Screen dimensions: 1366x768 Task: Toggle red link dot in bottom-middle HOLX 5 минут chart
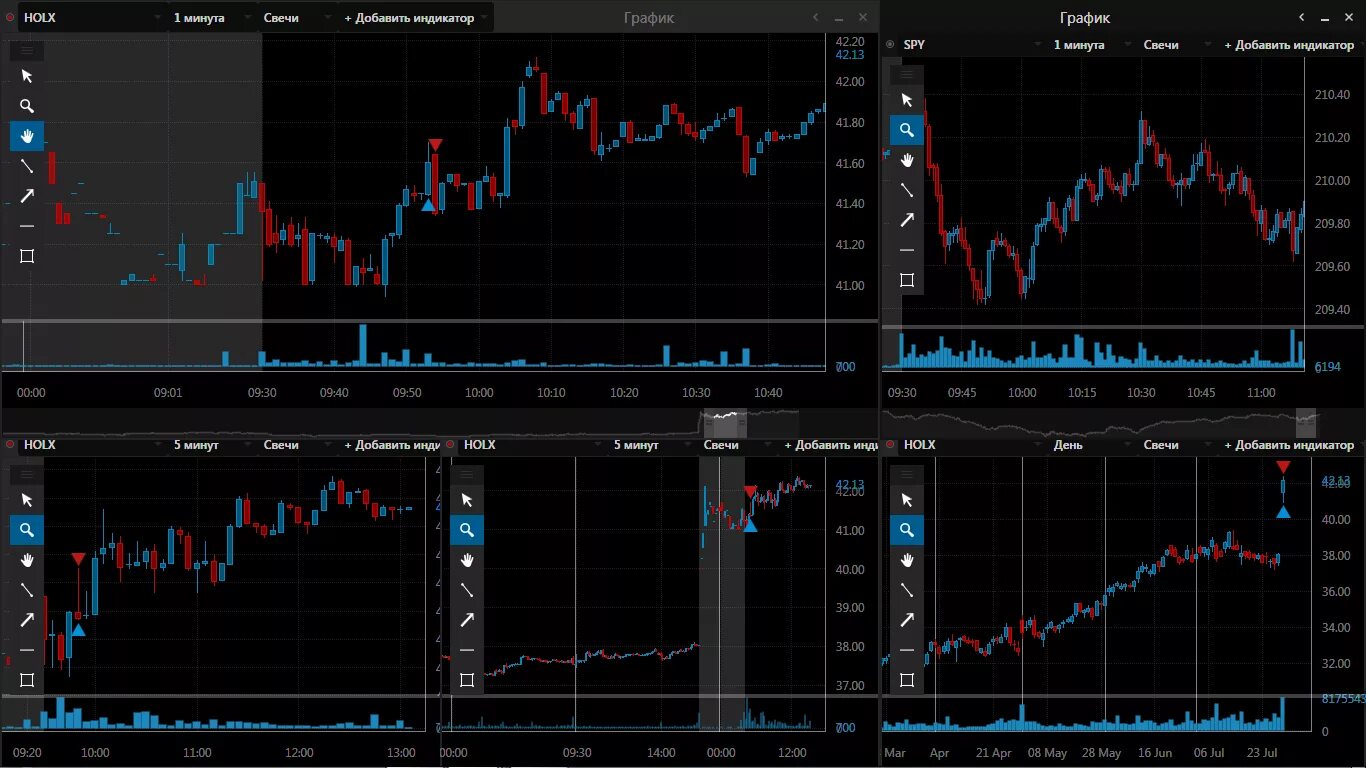[450, 445]
